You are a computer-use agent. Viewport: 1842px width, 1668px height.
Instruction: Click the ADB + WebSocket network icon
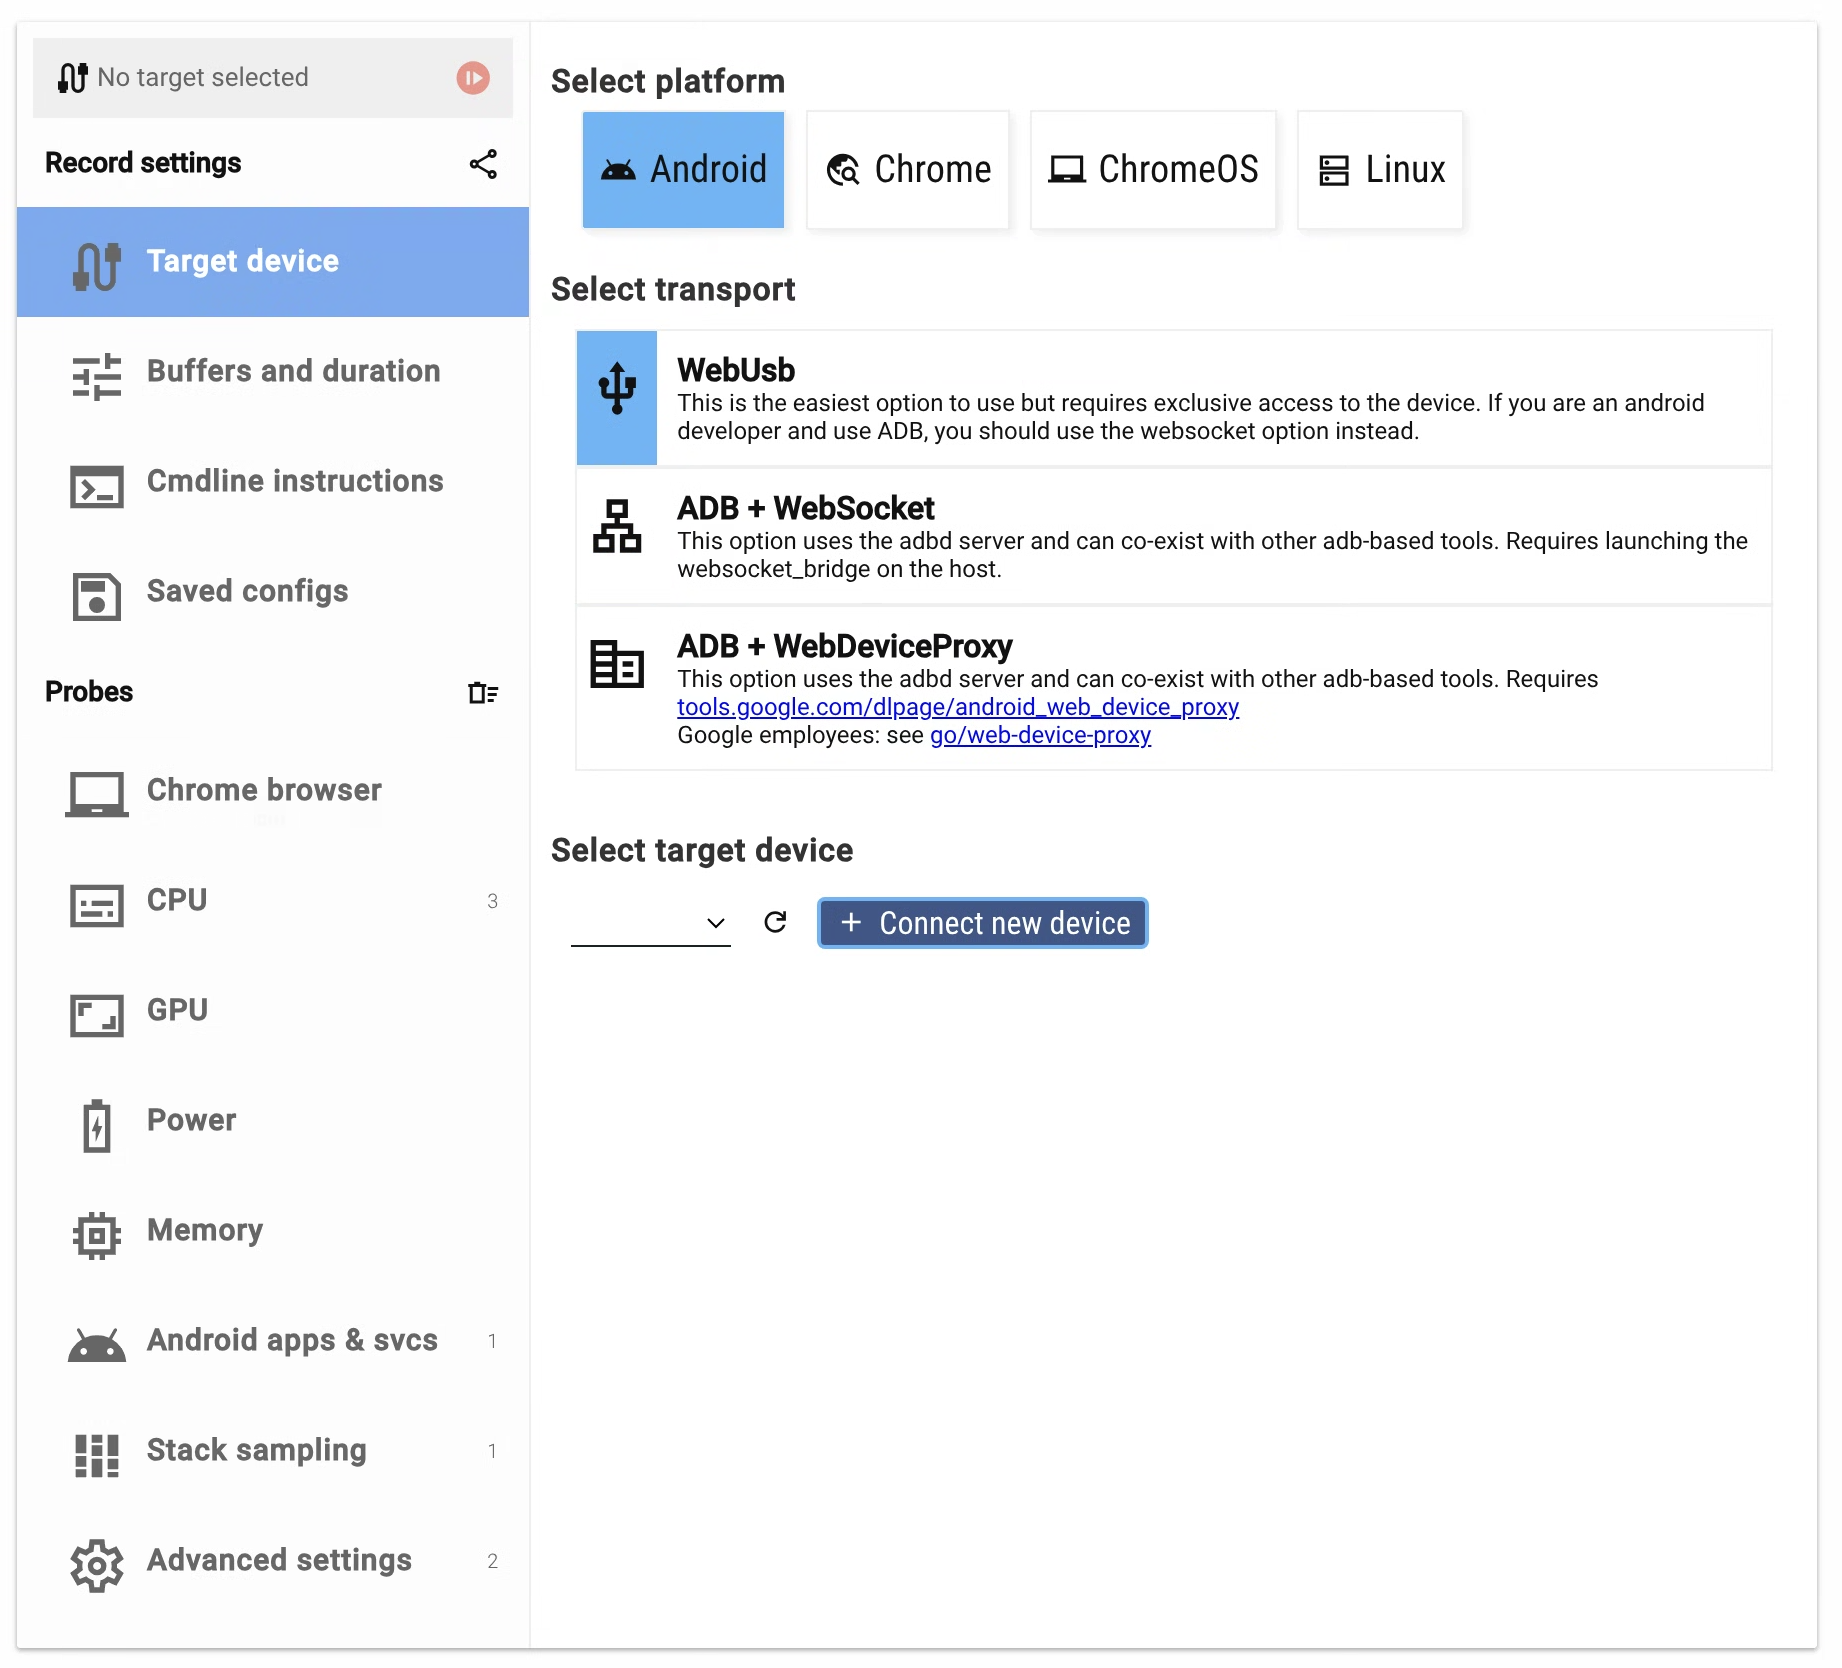617,526
